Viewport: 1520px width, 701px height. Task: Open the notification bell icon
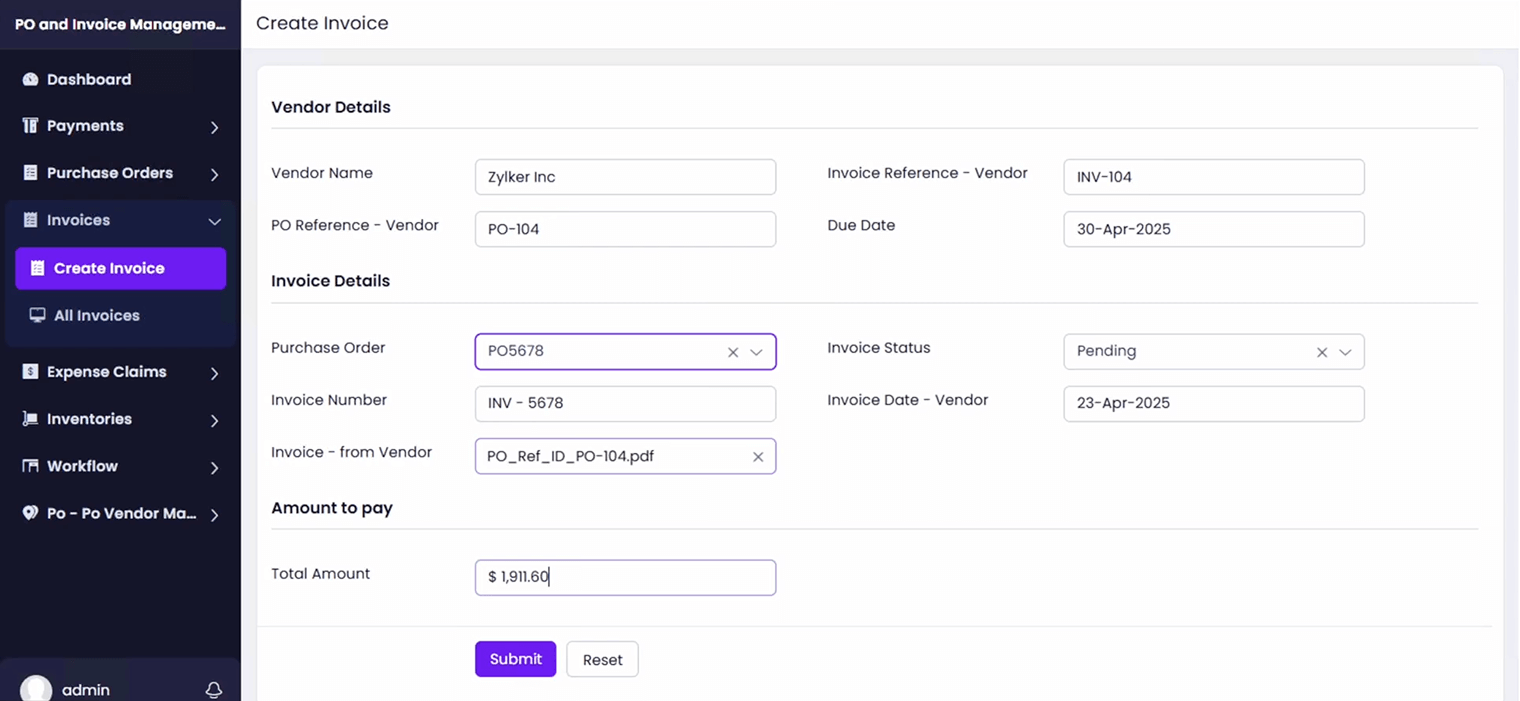coord(213,689)
